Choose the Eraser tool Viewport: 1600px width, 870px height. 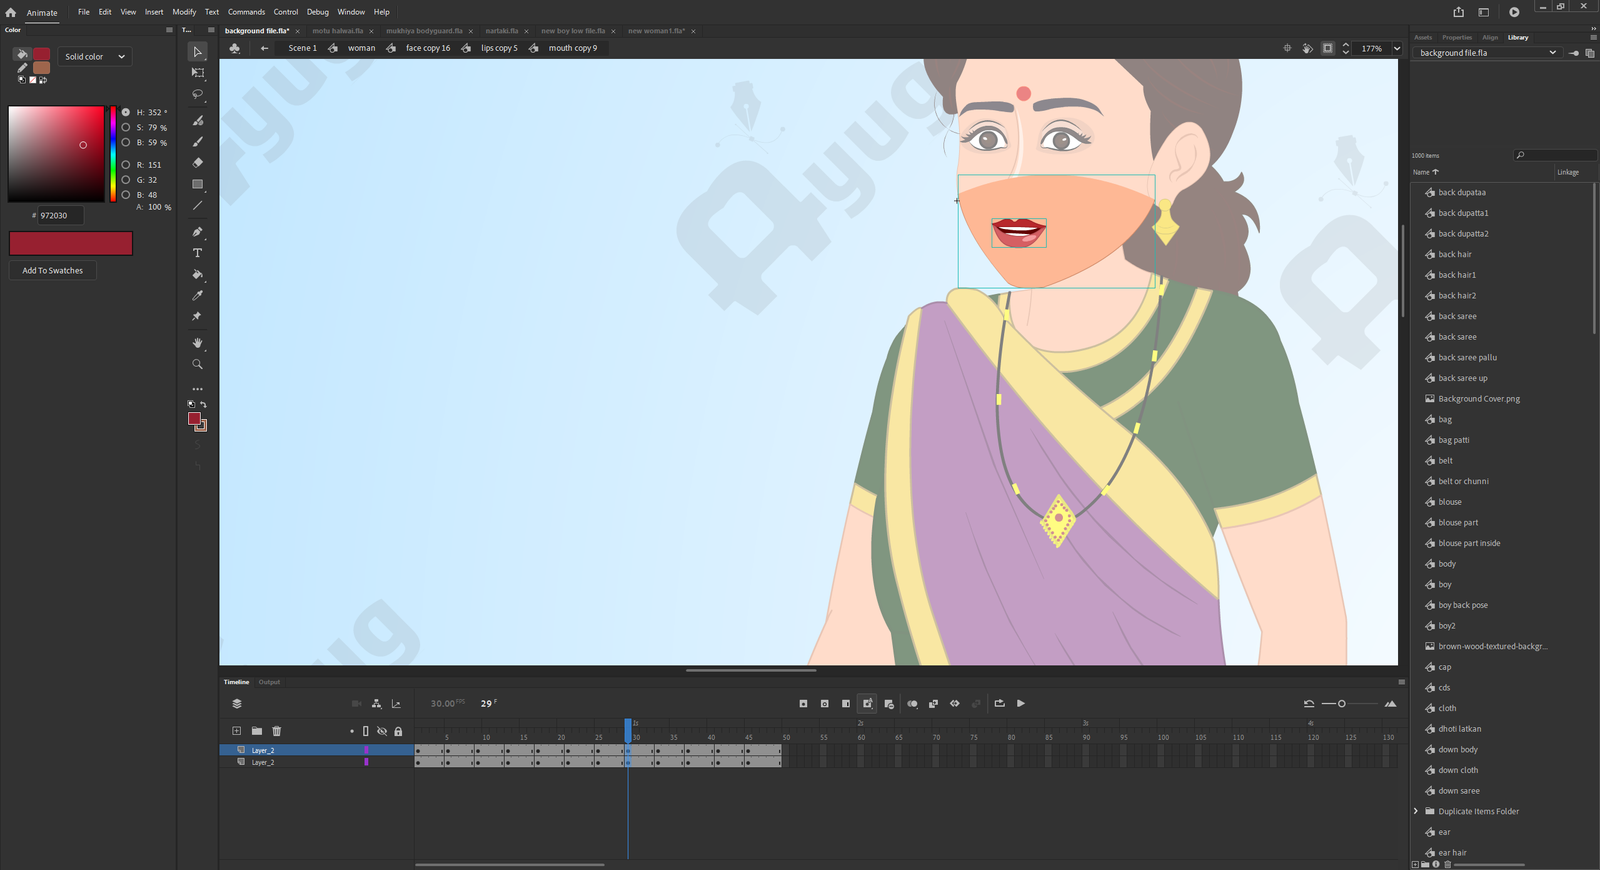coord(197,163)
